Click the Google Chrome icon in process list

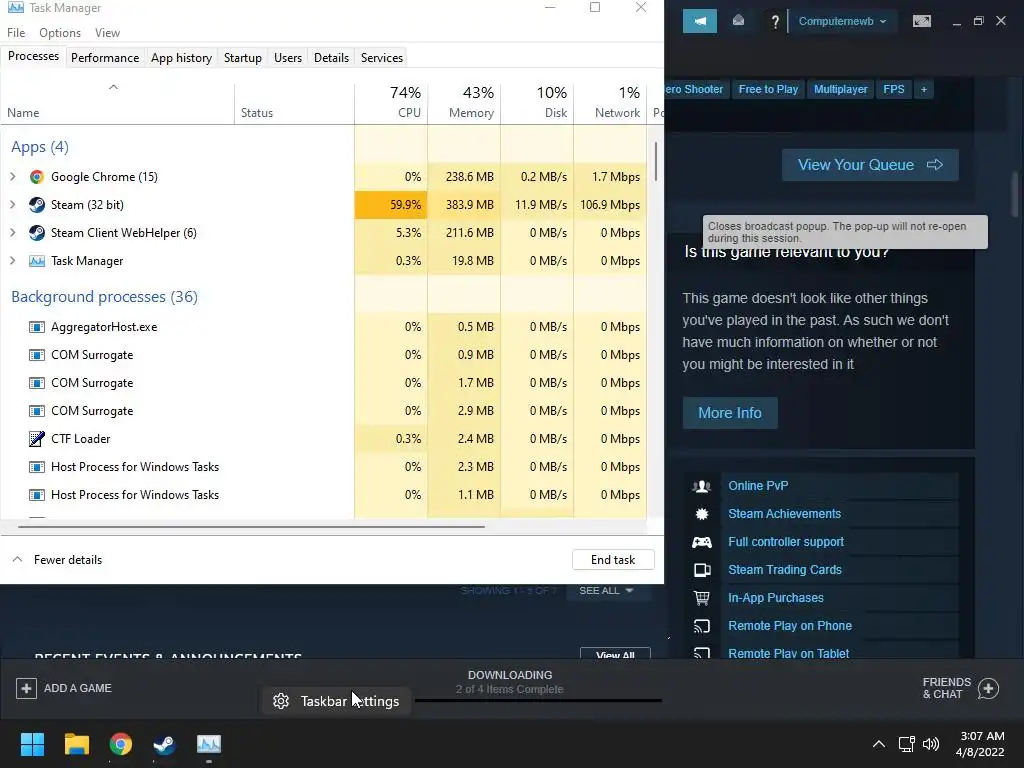click(37, 177)
